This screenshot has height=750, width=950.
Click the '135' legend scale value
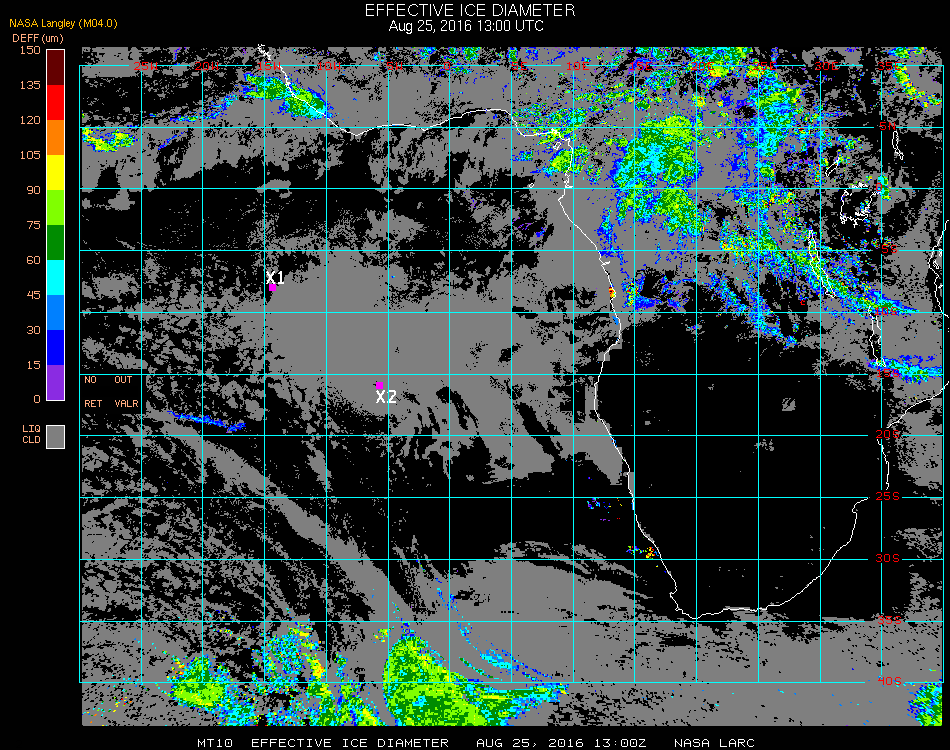(x=30, y=85)
